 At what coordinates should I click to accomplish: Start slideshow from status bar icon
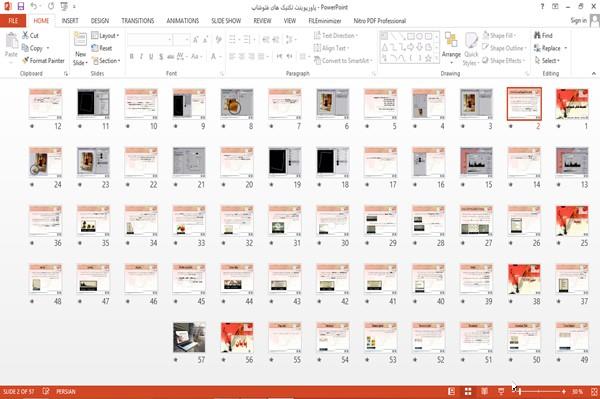pos(501,391)
